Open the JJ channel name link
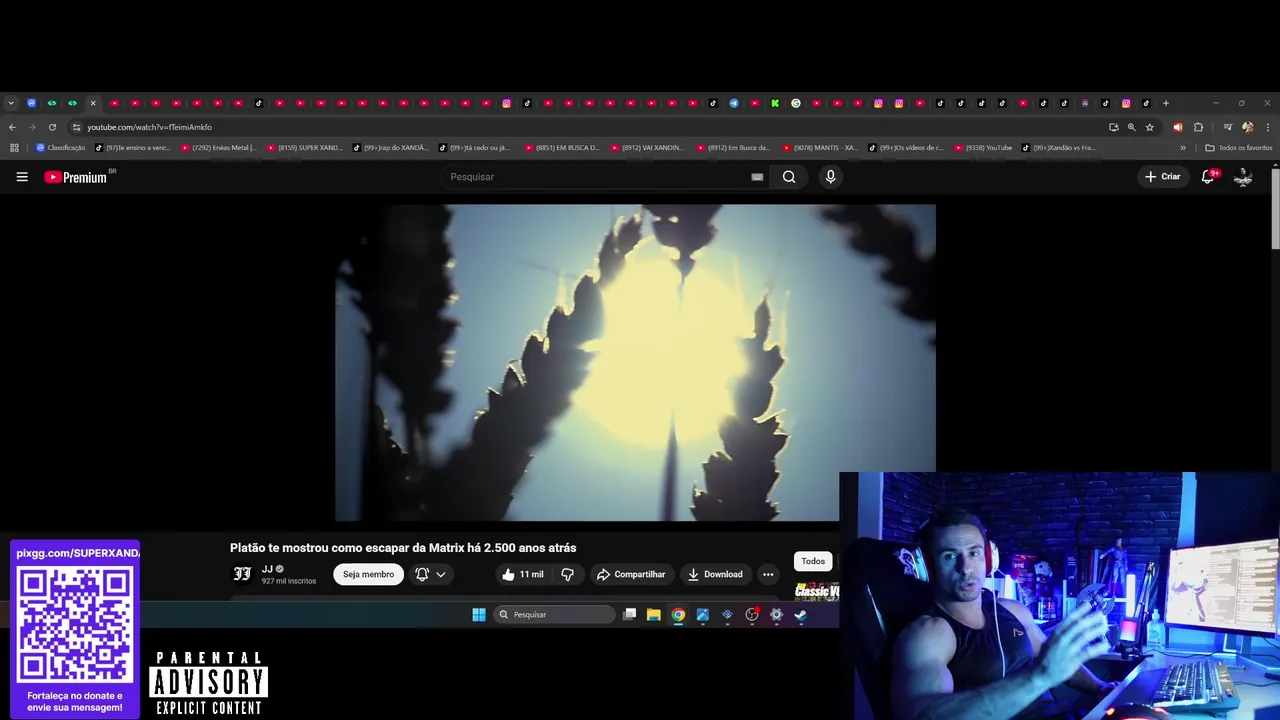 (267, 569)
